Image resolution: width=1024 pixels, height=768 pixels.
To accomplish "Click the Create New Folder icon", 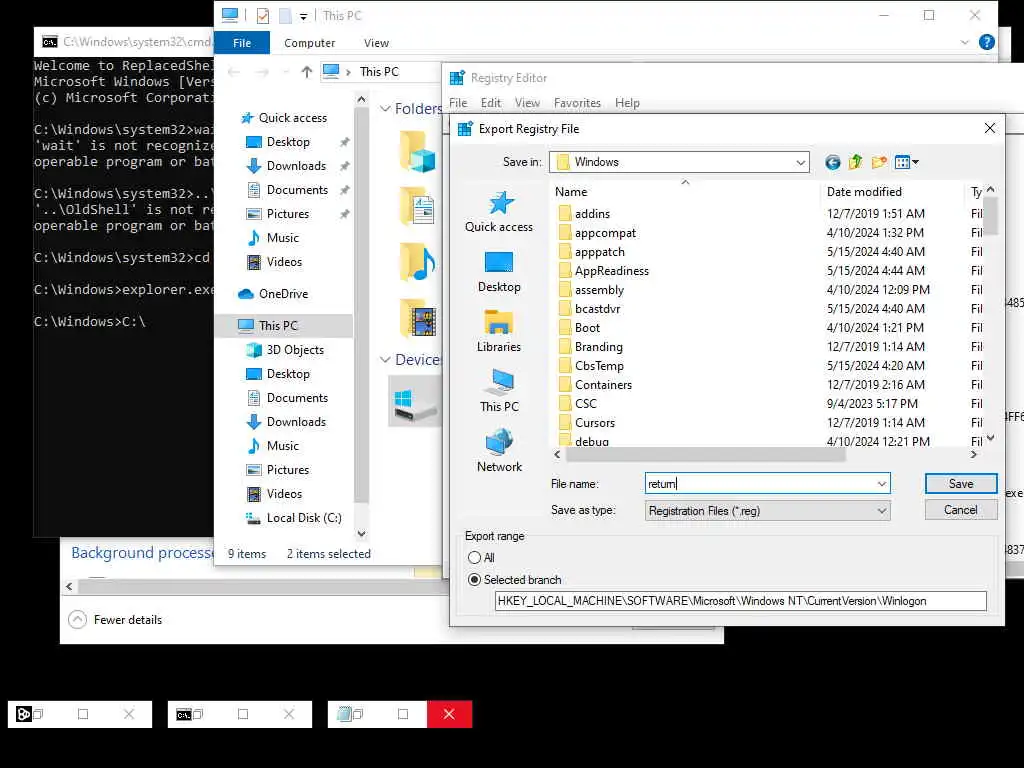I will 879,162.
